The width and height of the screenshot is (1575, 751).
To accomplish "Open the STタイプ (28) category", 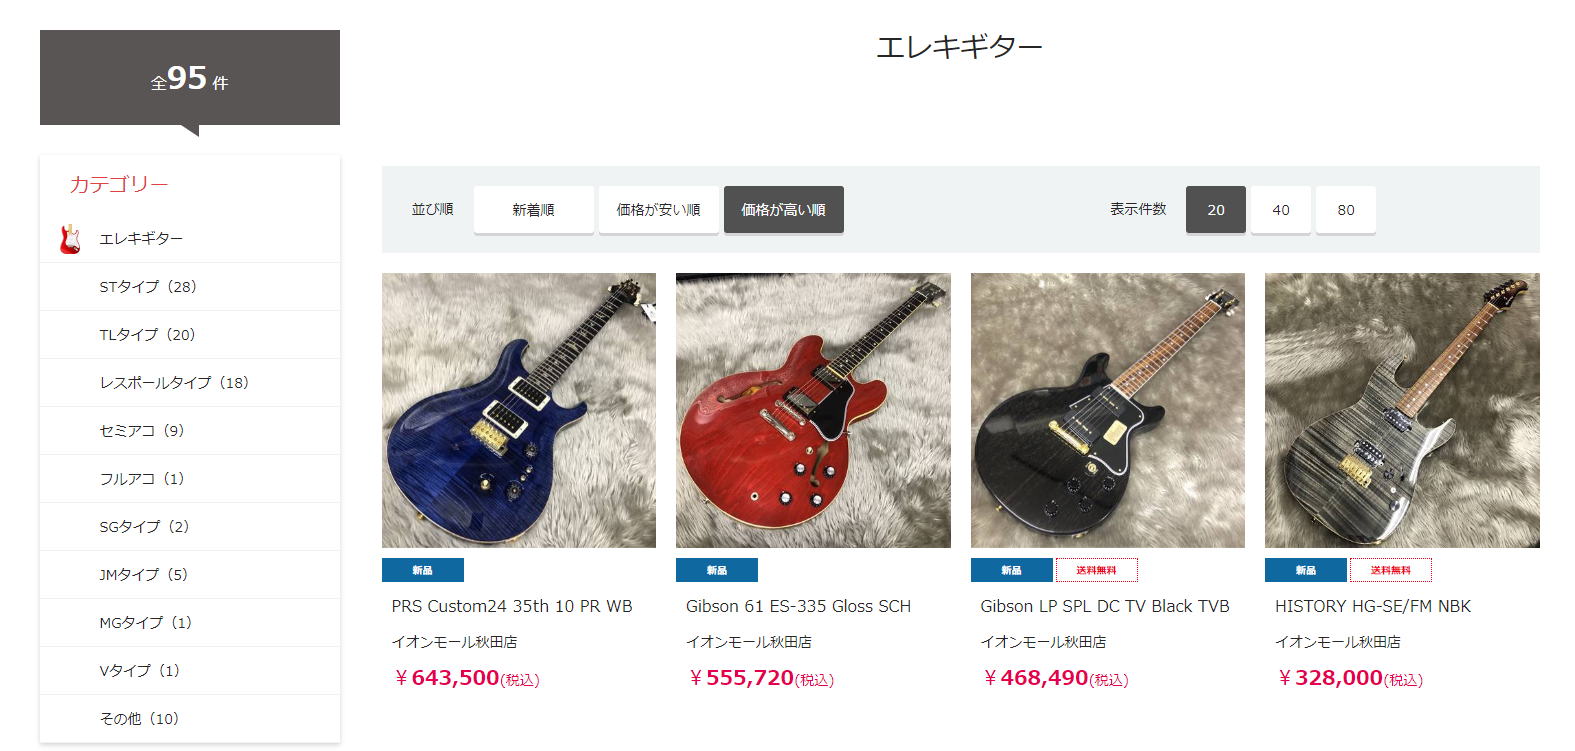I will pos(190,287).
